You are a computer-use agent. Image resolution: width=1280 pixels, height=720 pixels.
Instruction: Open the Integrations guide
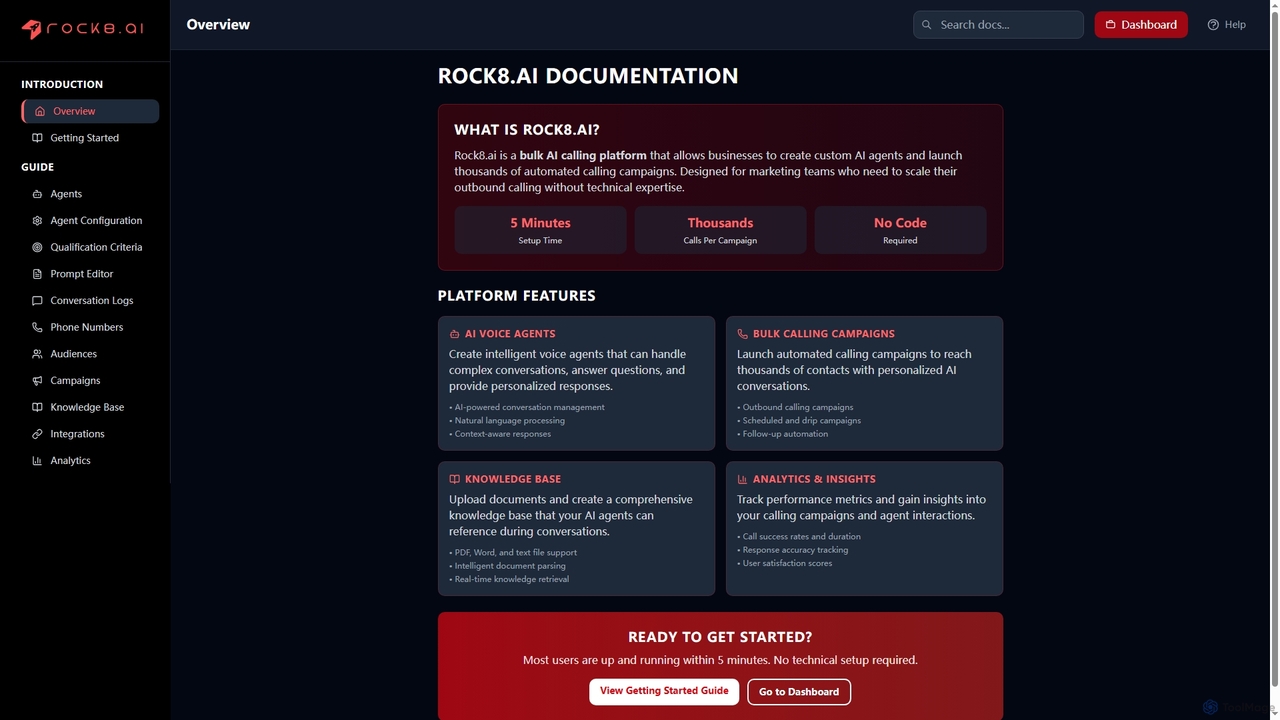coord(90,434)
